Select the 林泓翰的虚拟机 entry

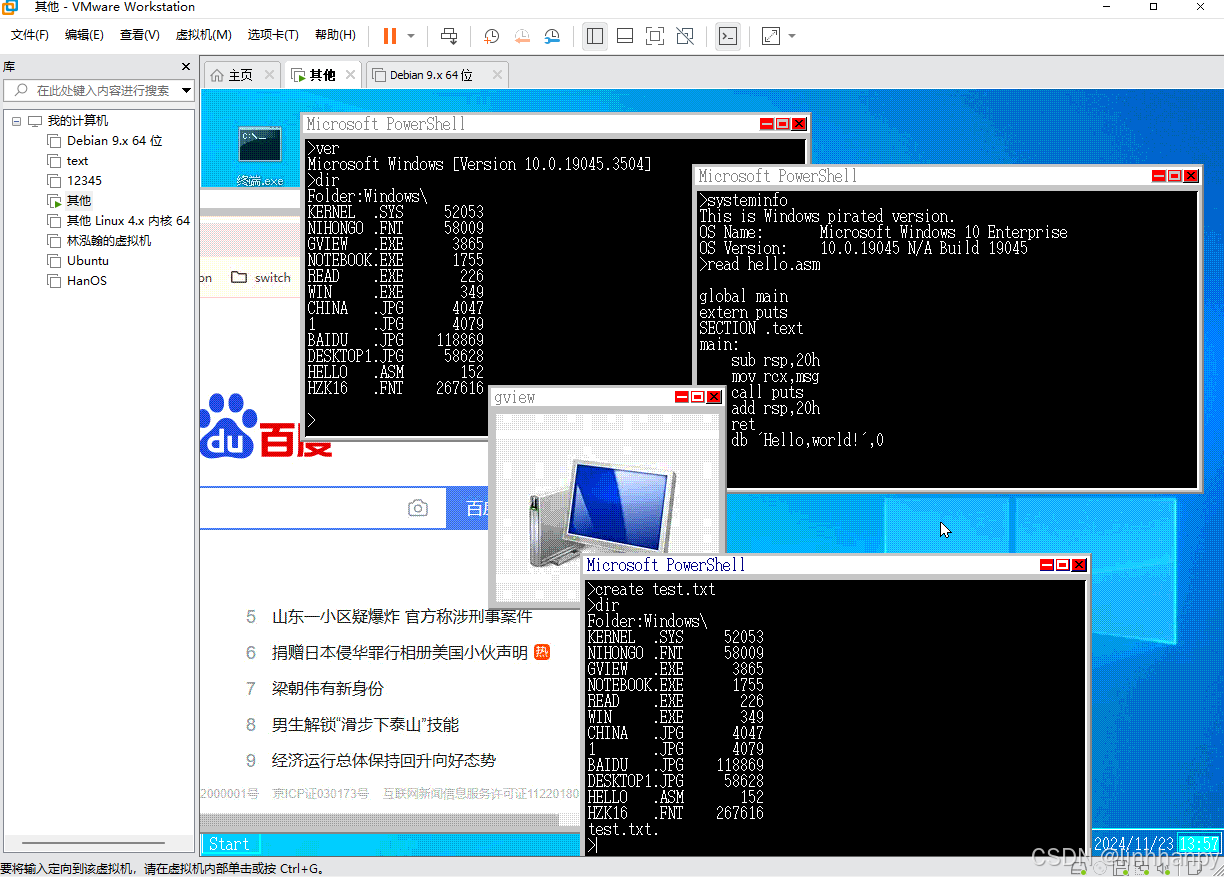109,241
